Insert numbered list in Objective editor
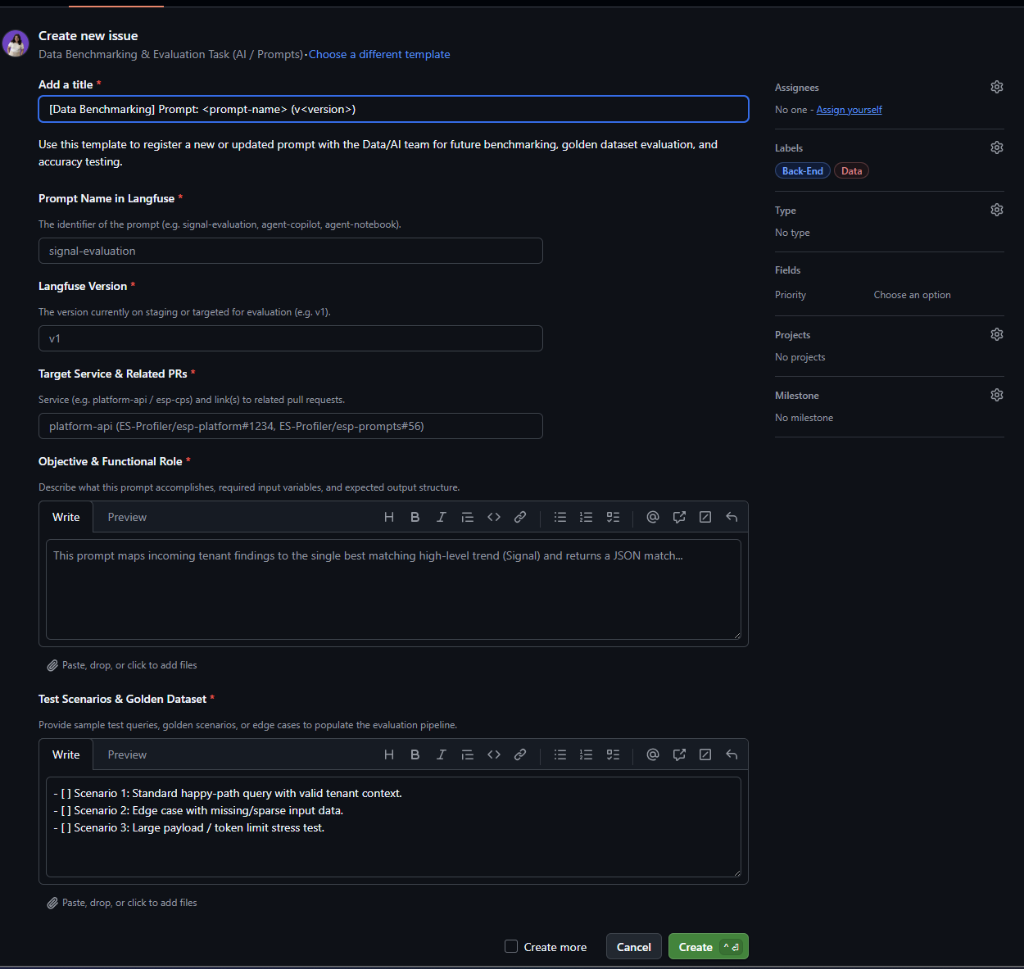This screenshot has height=969, width=1024. pos(586,517)
